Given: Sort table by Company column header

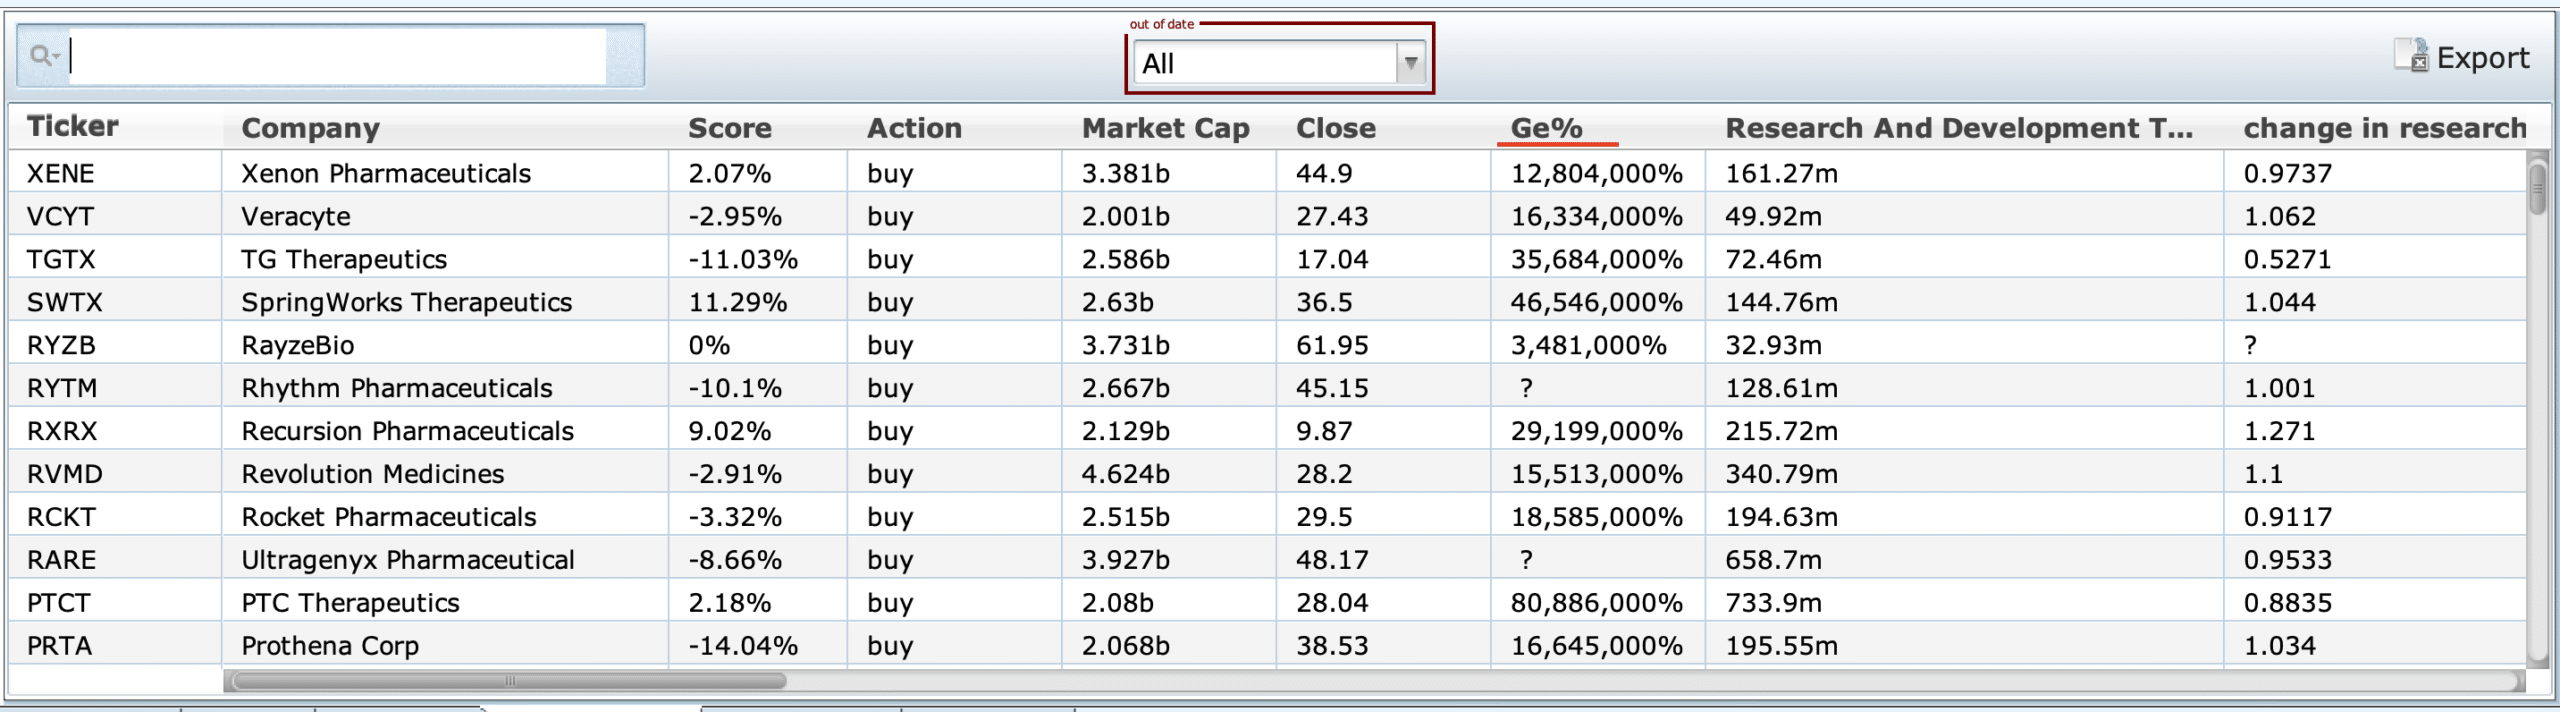Looking at the screenshot, I should point(310,128).
